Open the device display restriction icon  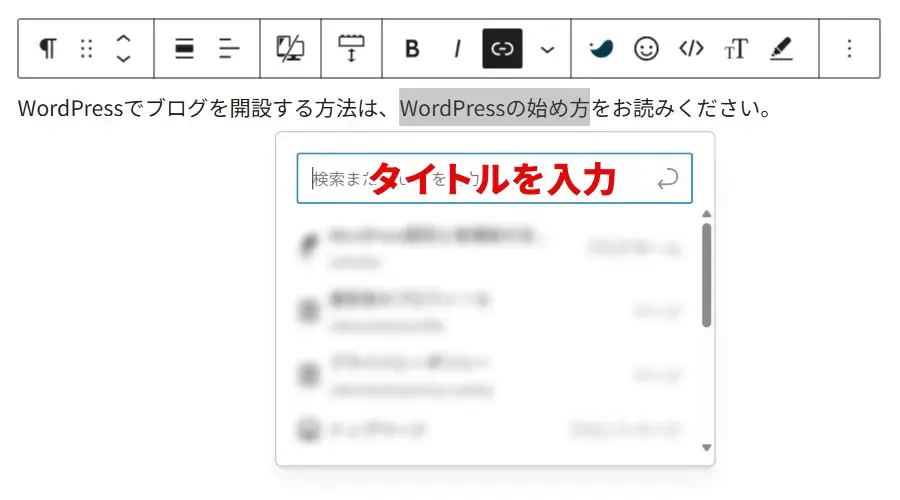(290, 49)
